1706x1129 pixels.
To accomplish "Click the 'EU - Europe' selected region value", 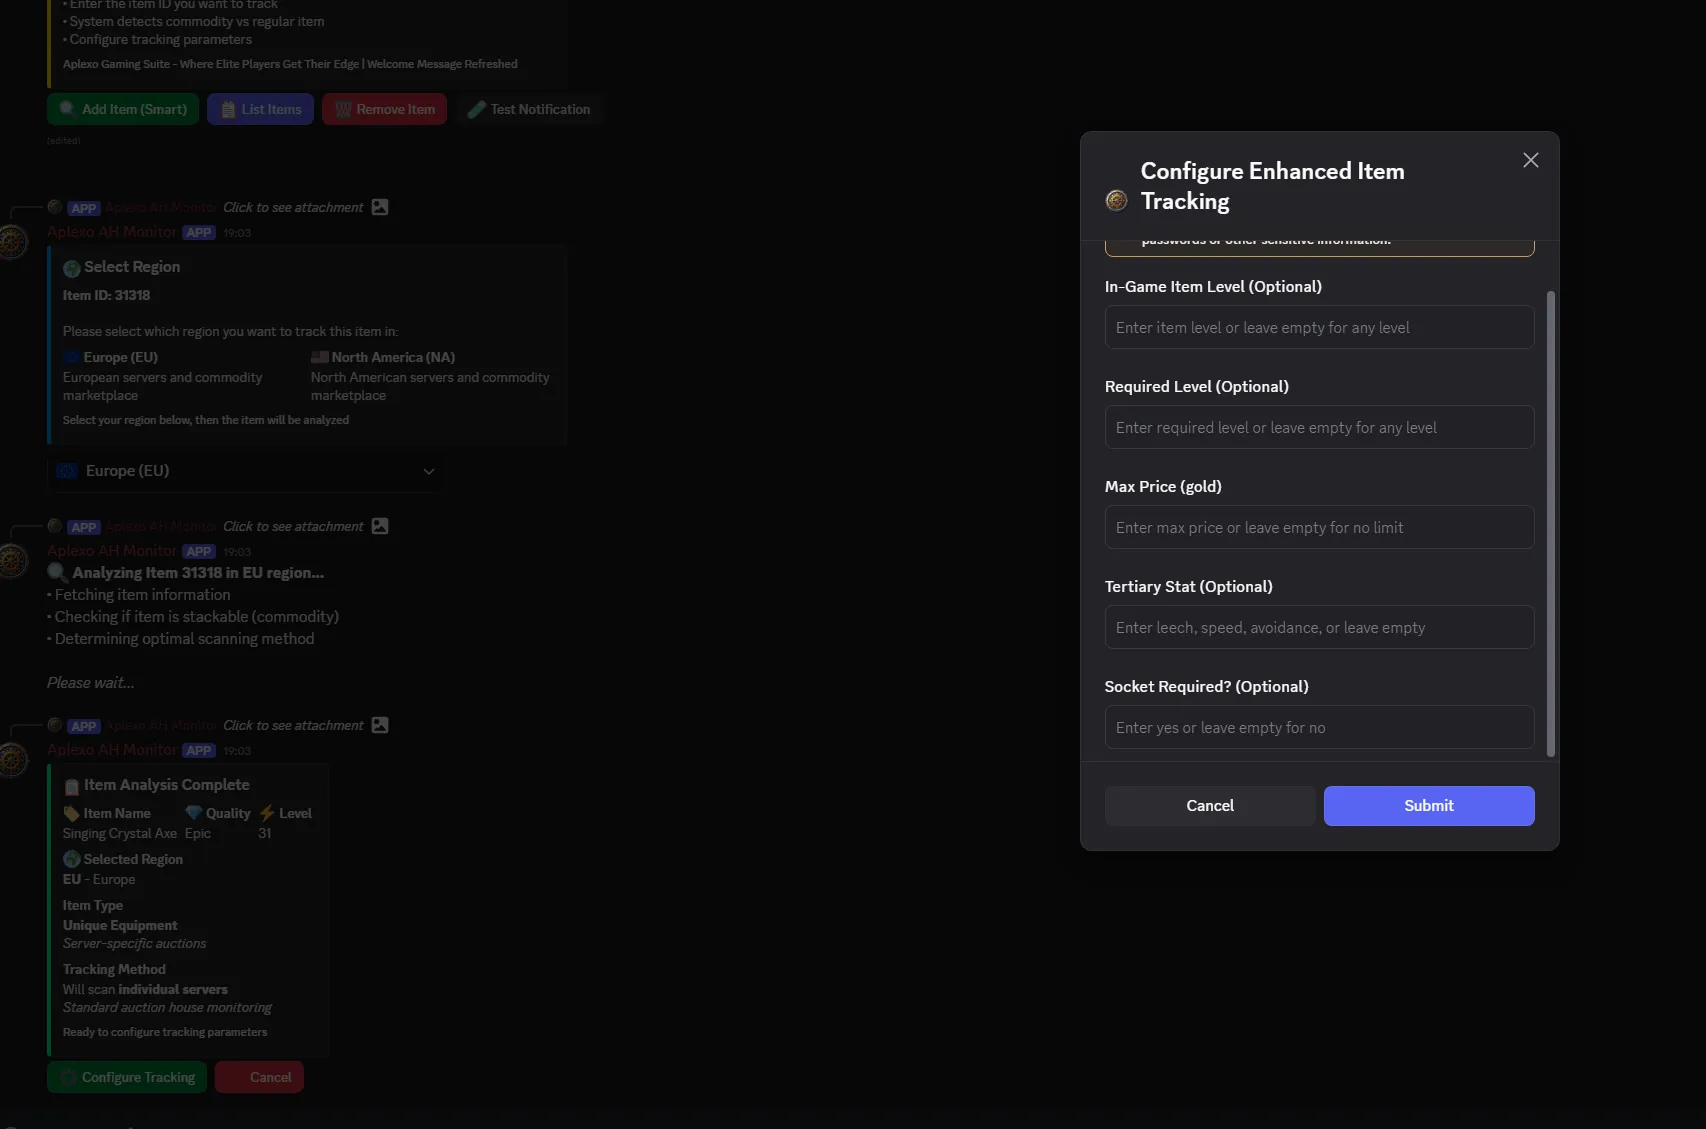I will point(99,879).
